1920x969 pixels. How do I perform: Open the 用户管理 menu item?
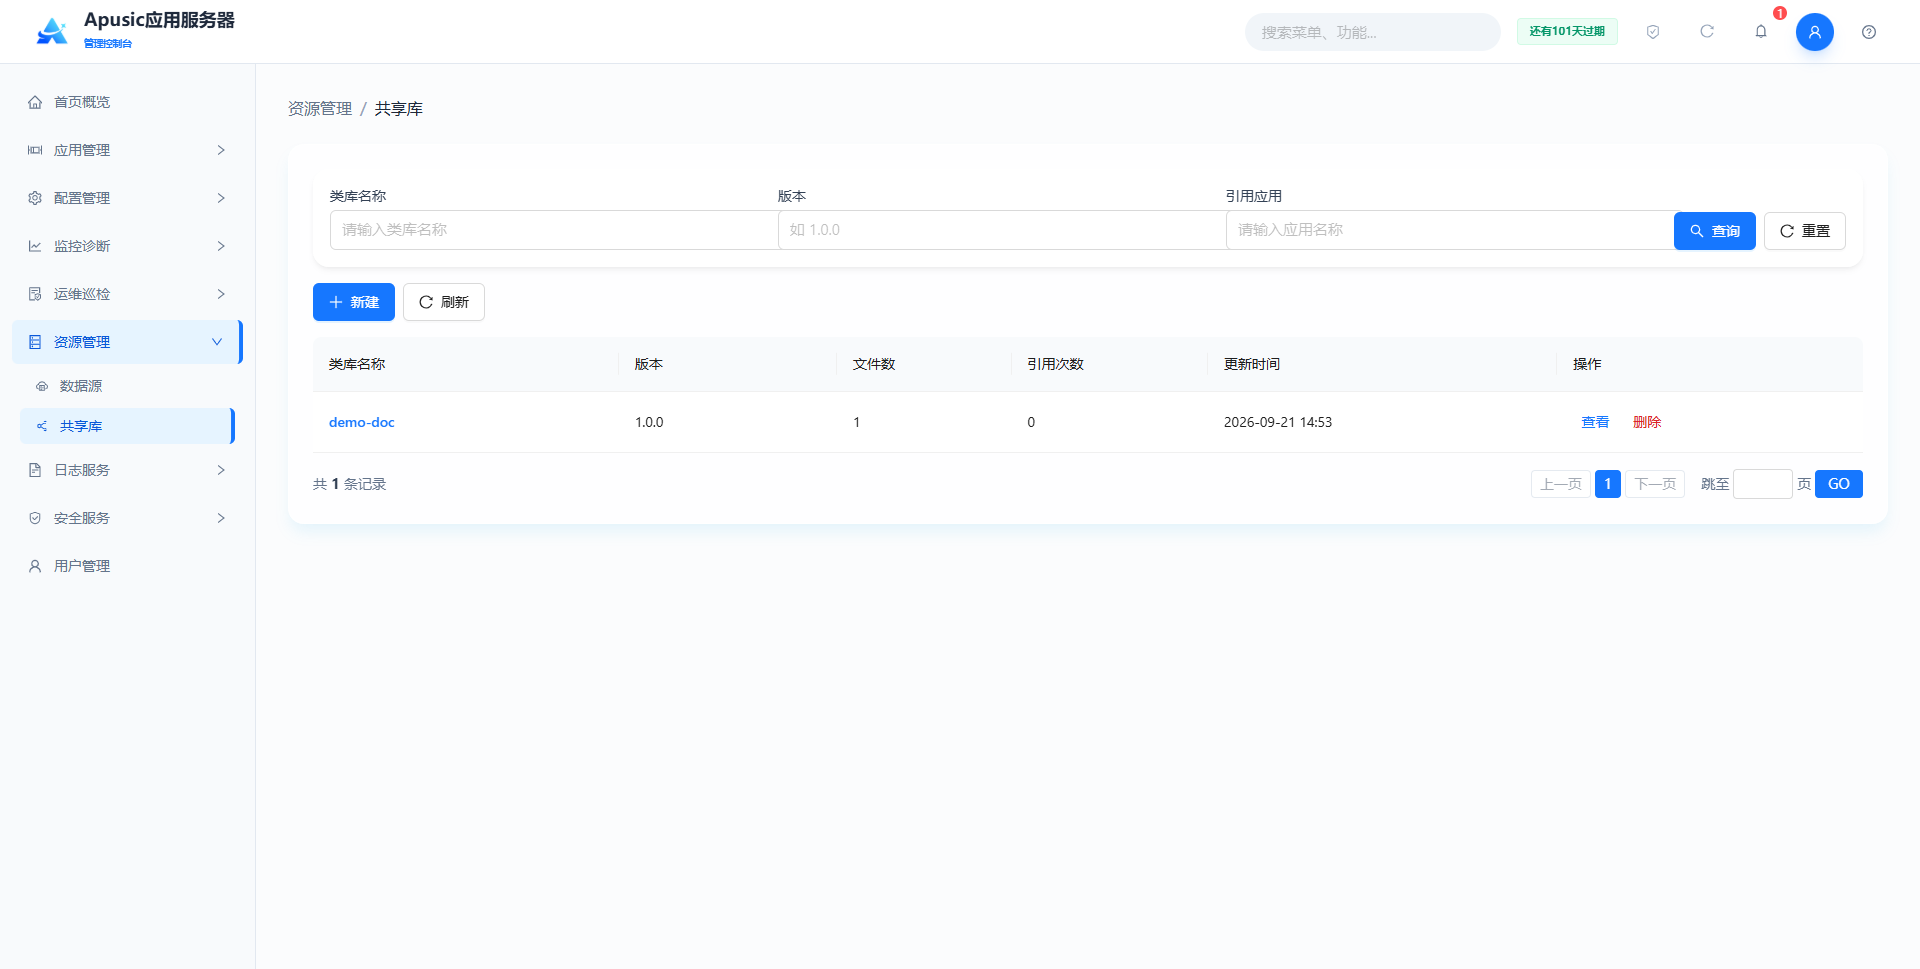(x=127, y=566)
